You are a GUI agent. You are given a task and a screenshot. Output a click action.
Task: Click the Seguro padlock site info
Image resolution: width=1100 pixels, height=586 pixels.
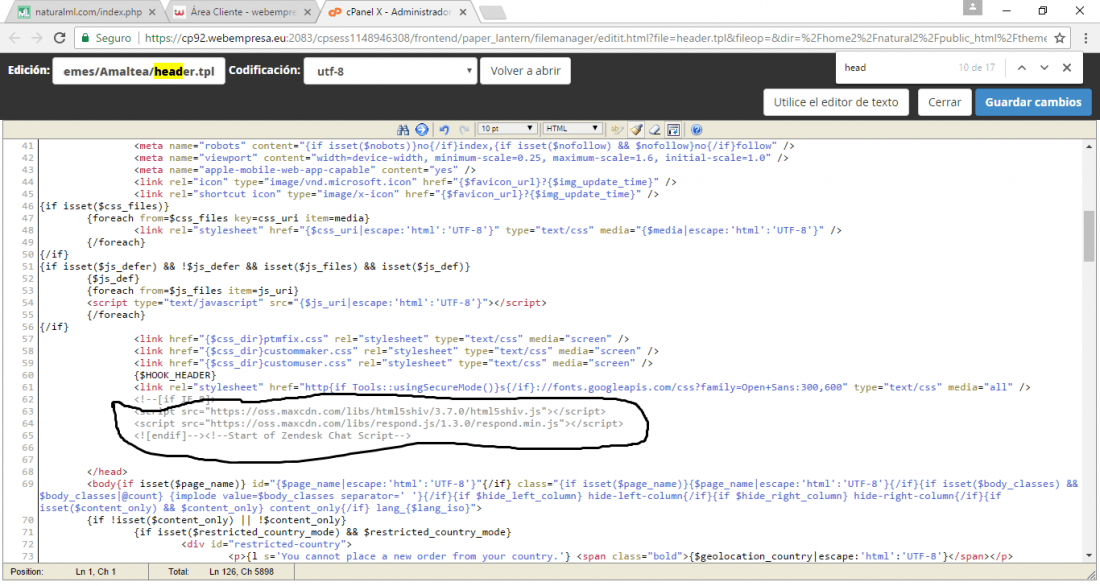click(106, 38)
